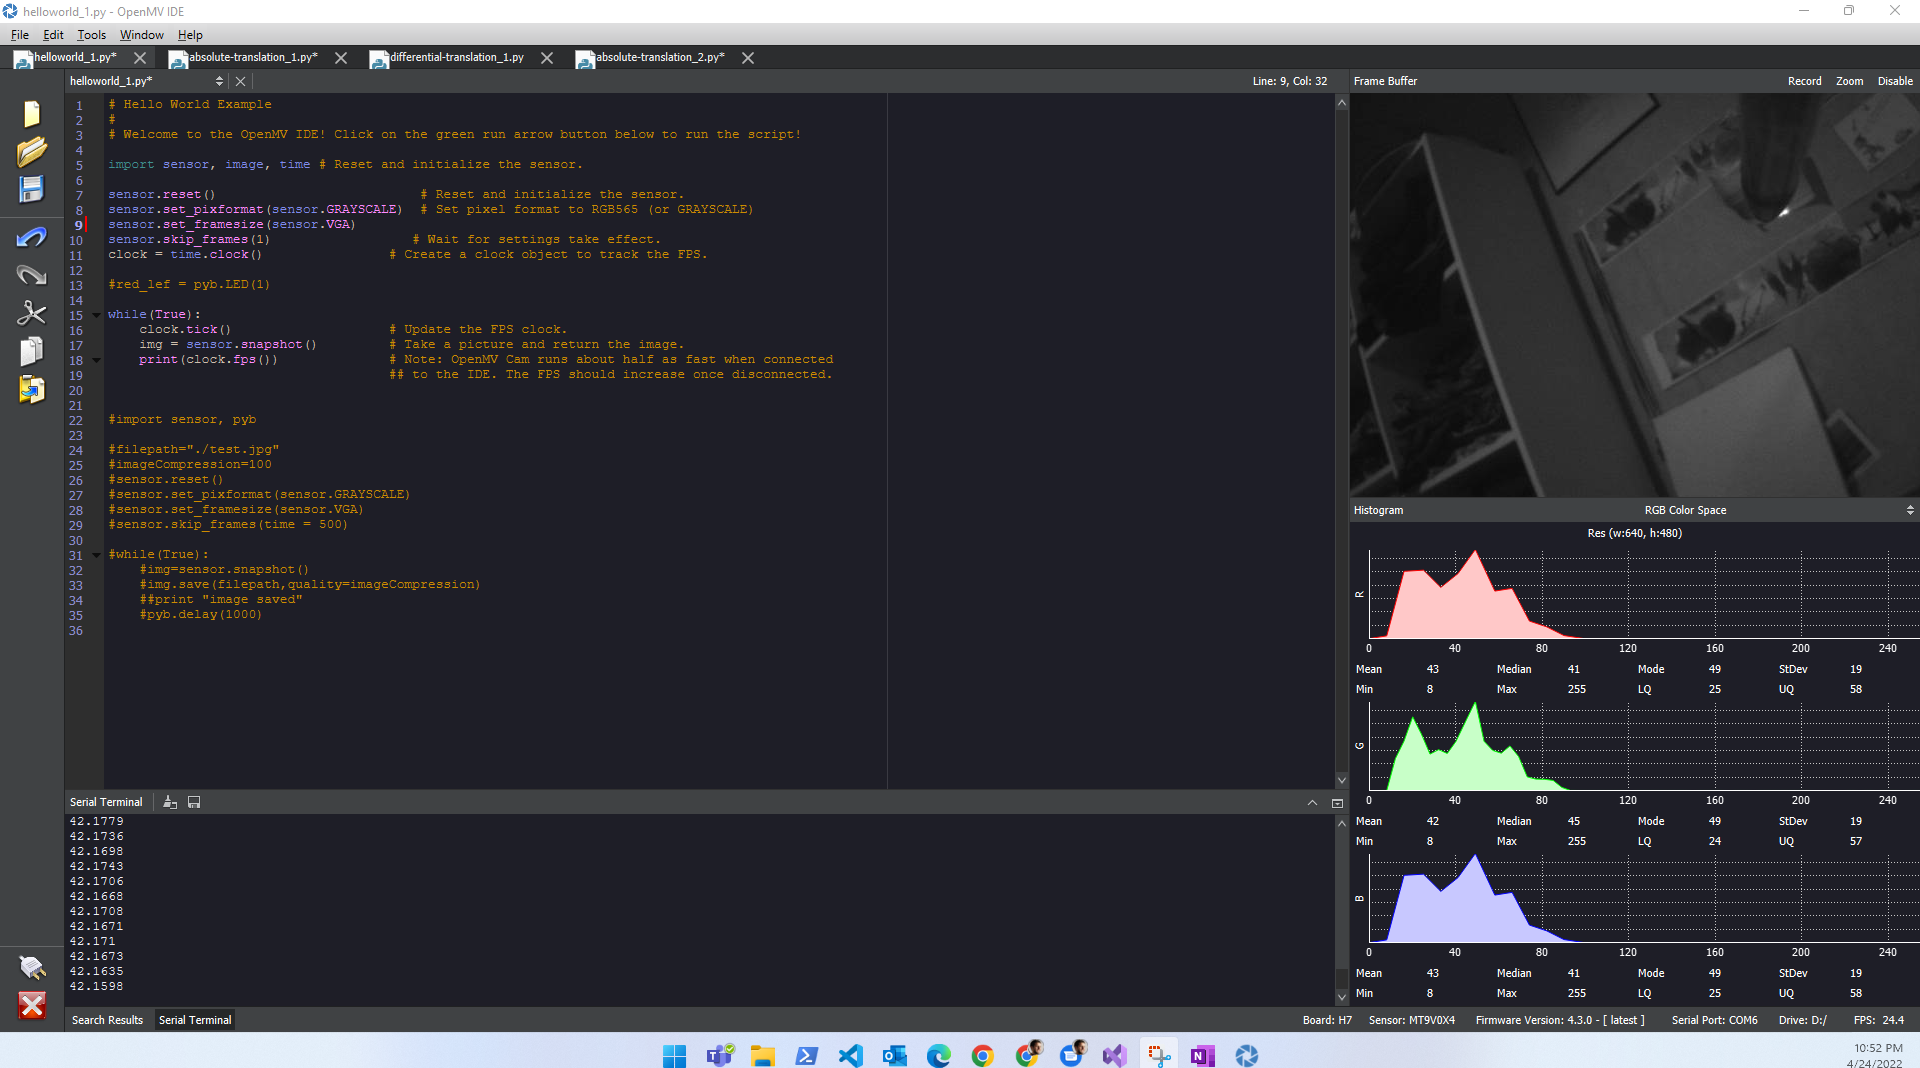The image size is (1920, 1068).
Task: Open the Tools menu
Action: pos(91,34)
